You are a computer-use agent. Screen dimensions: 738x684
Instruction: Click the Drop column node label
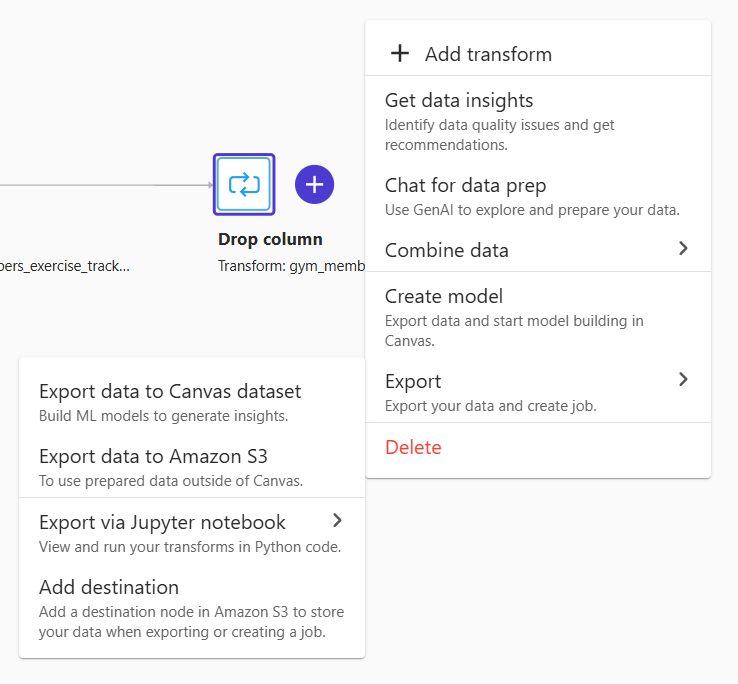pyautogui.click(x=270, y=239)
